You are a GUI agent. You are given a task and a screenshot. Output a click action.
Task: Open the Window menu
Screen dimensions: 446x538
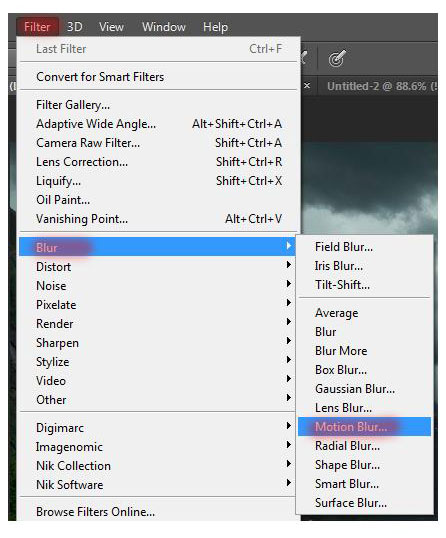pos(164,27)
